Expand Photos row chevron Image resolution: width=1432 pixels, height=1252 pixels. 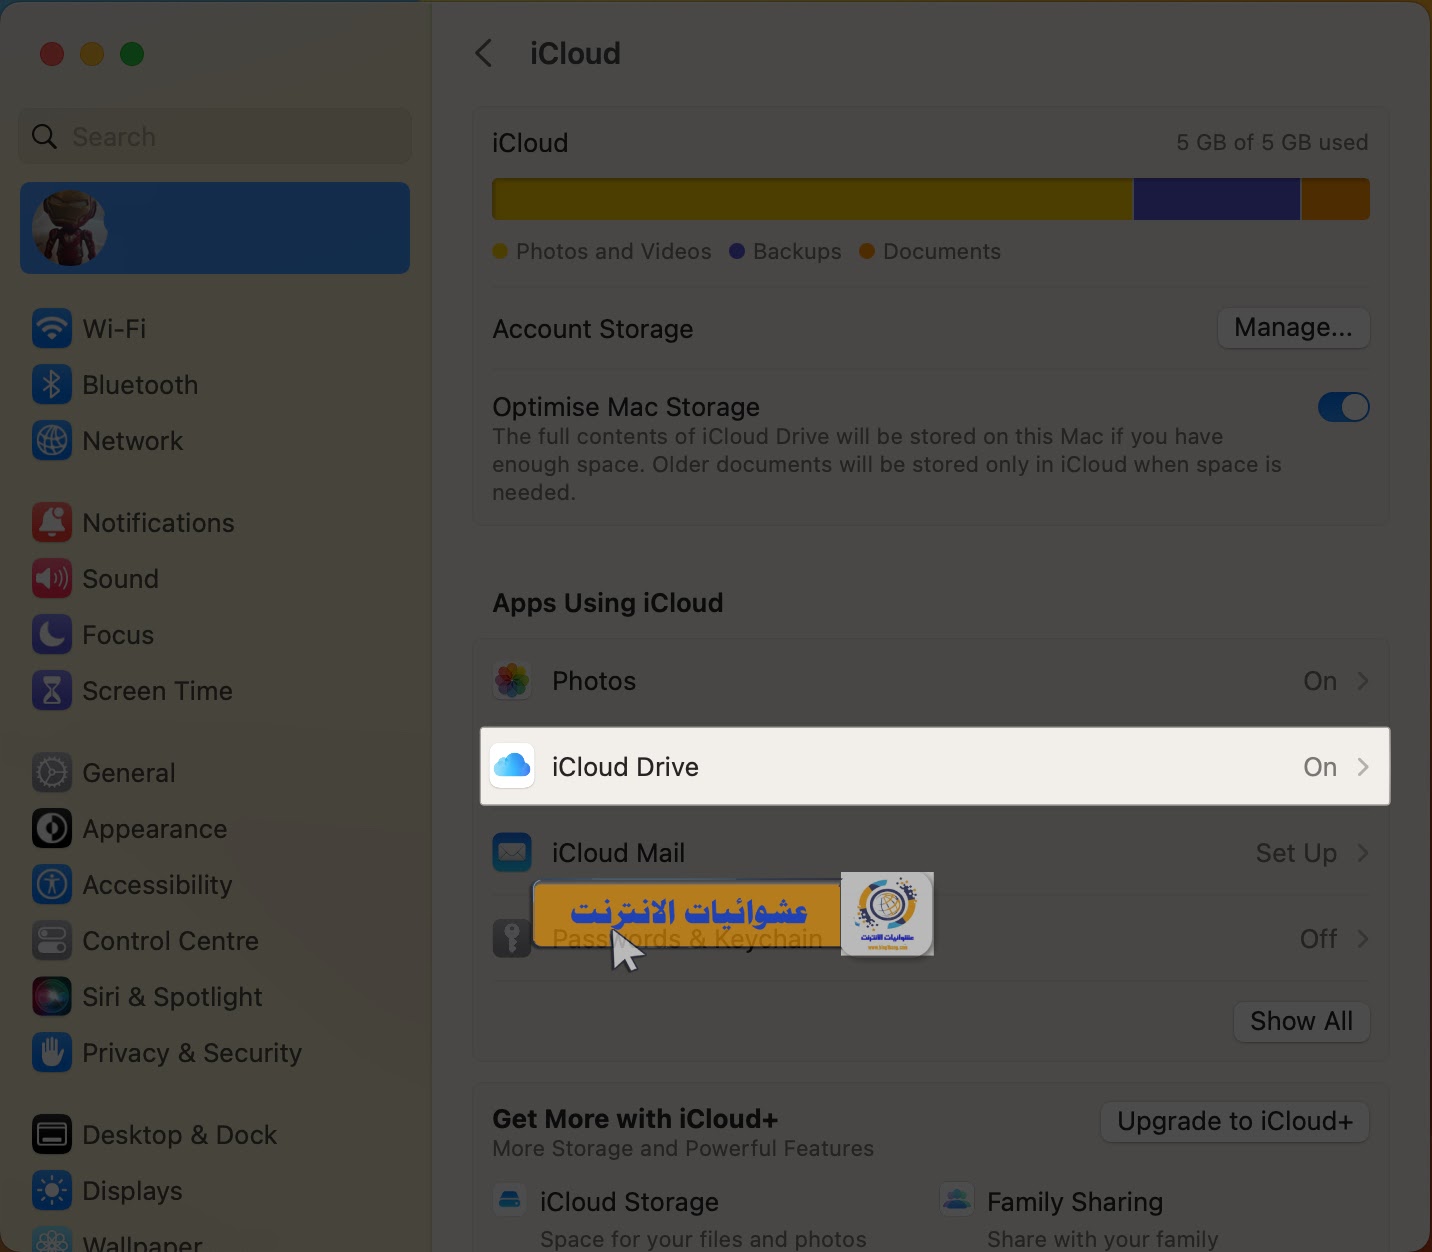[x=1362, y=681]
